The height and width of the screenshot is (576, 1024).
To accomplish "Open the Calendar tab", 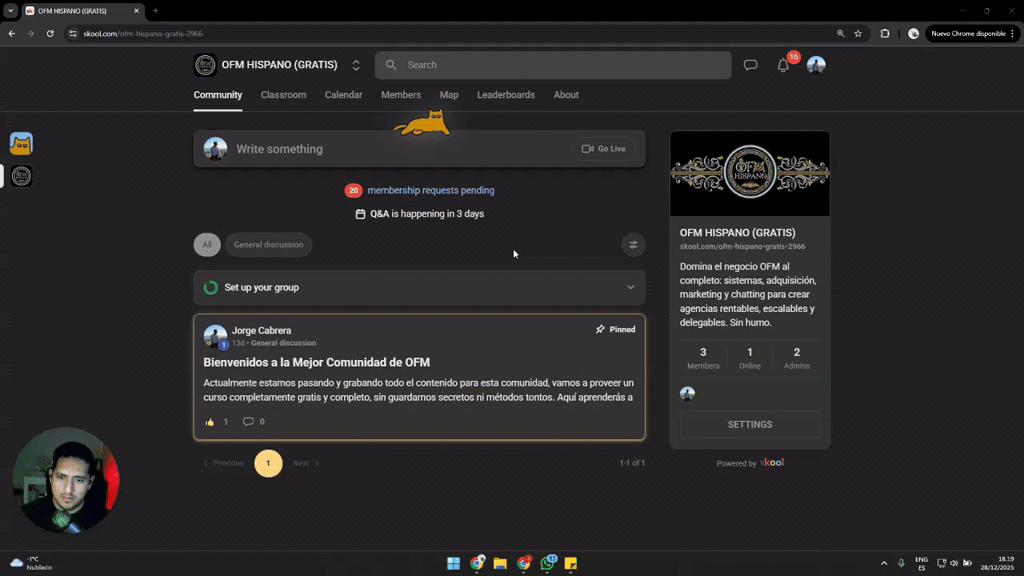I will tap(344, 95).
